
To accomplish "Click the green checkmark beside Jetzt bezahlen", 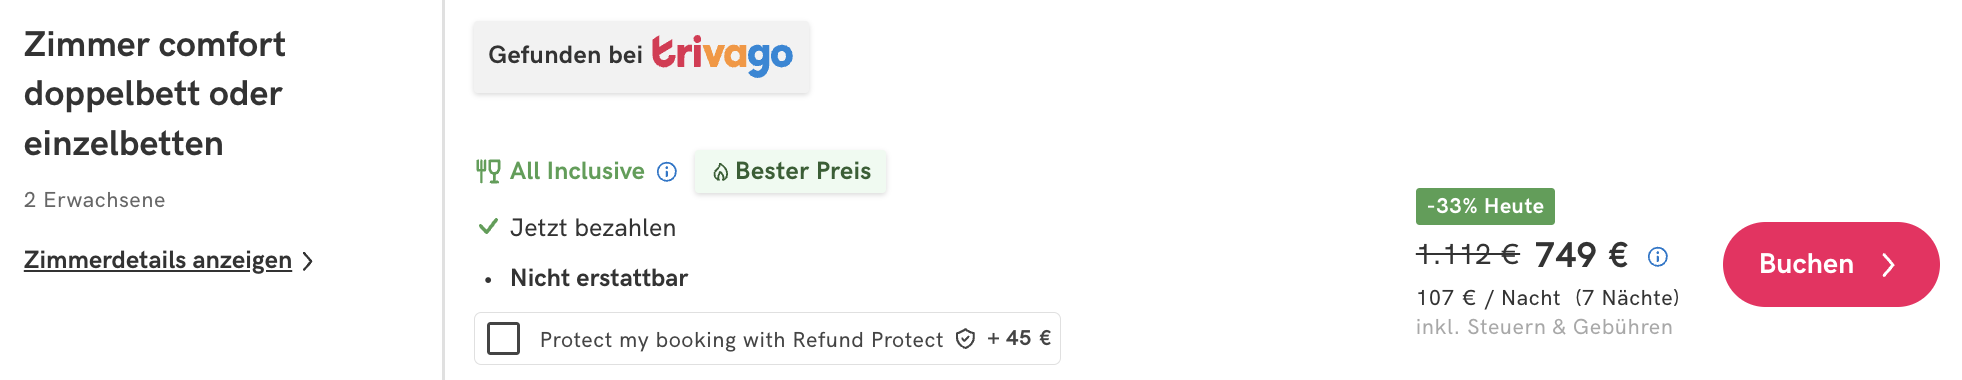I will coord(488,227).
